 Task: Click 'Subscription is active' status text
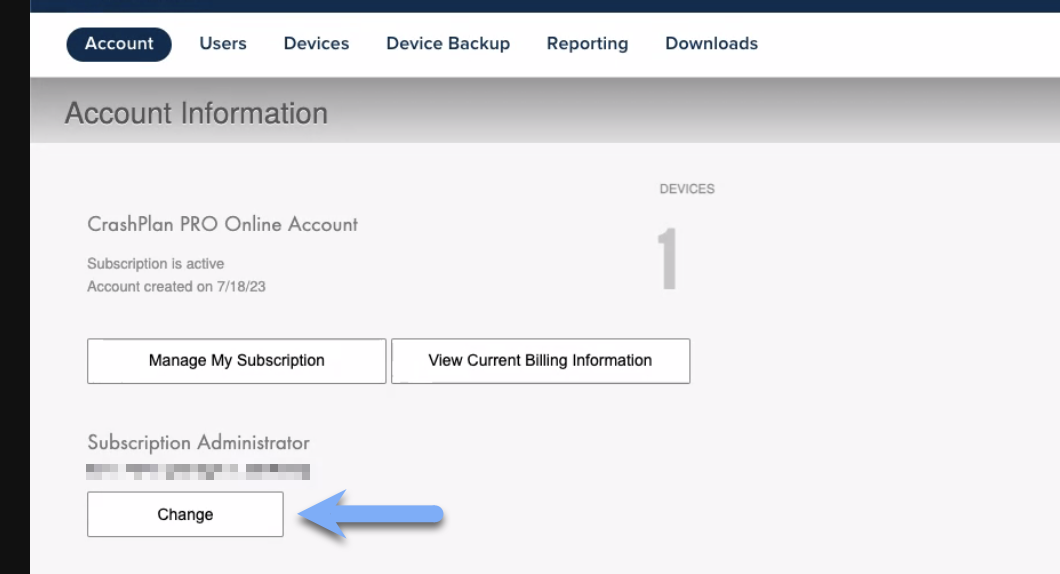coord(155,264)
